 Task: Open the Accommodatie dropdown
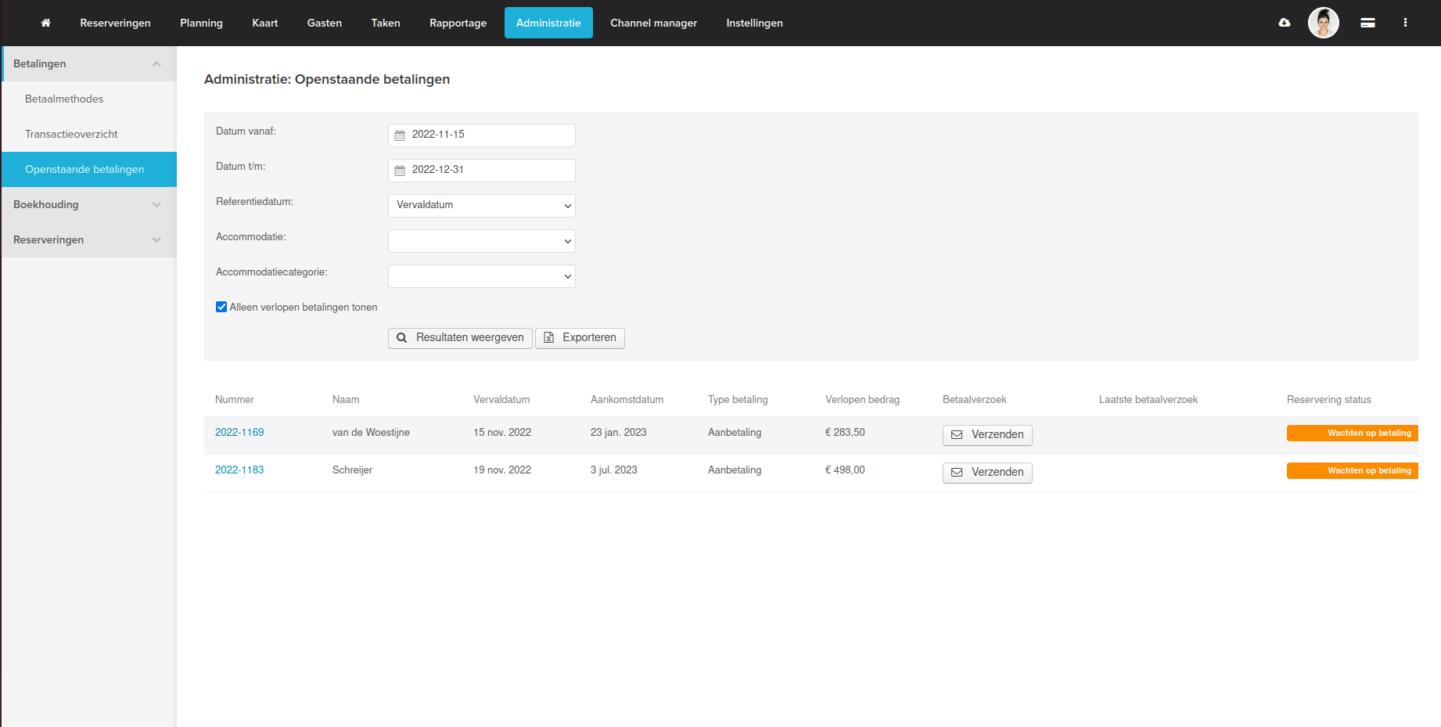481,241
